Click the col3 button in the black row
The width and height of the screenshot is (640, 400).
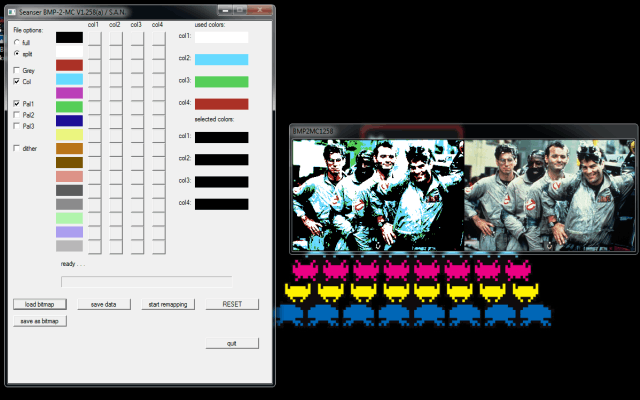click(x=137, y=38)
